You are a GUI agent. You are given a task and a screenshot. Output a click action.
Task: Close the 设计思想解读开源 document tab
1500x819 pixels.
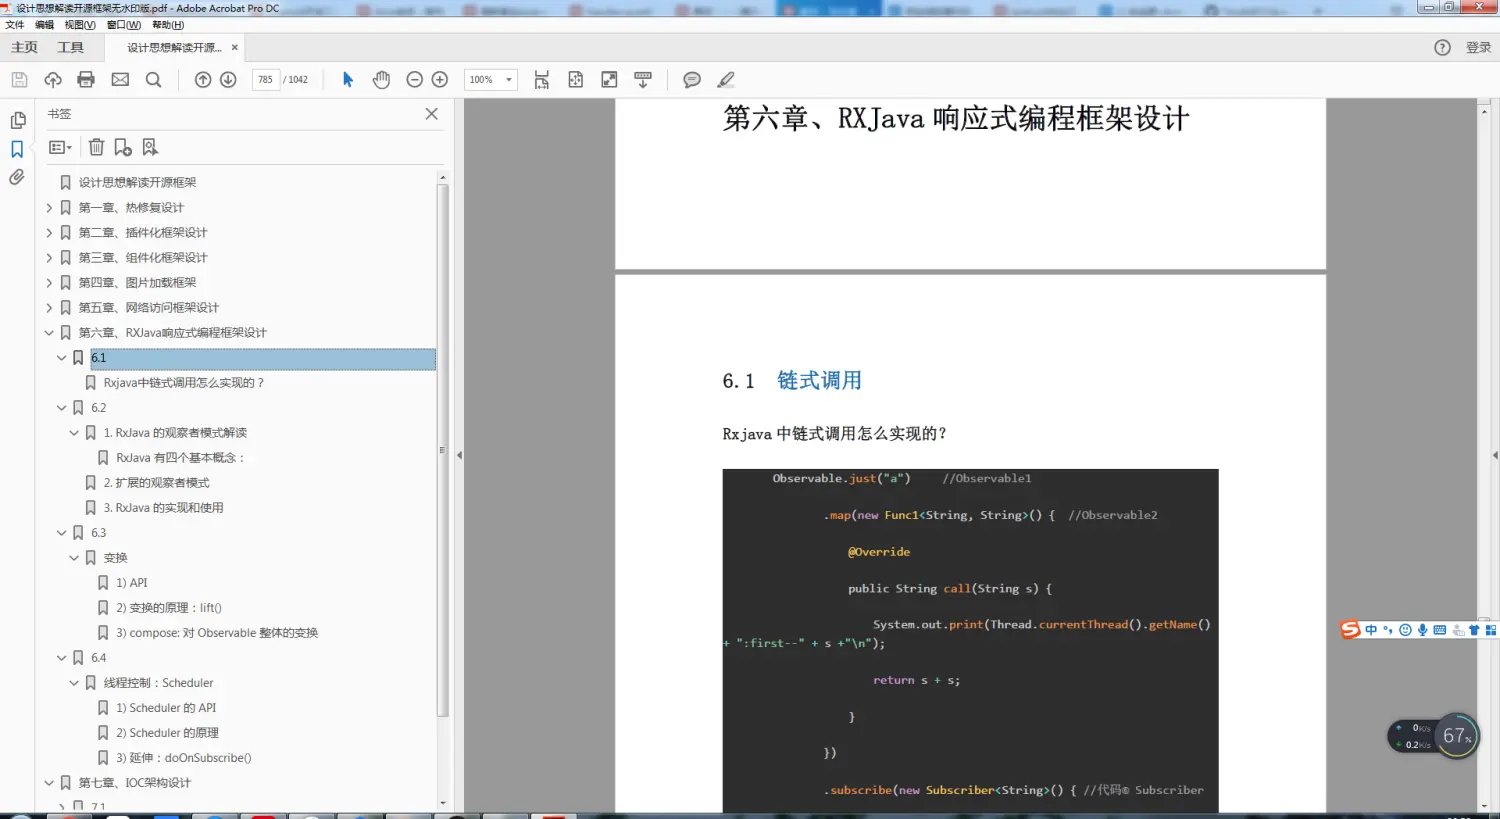[x=235, y=47]
